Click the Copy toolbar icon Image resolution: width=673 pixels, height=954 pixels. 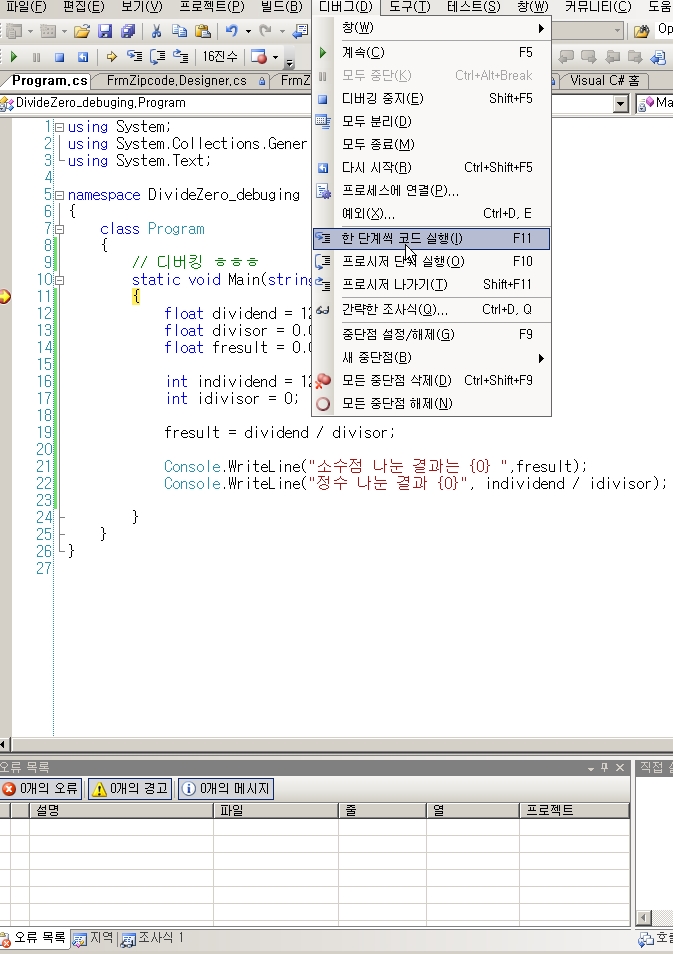(179, 31)
